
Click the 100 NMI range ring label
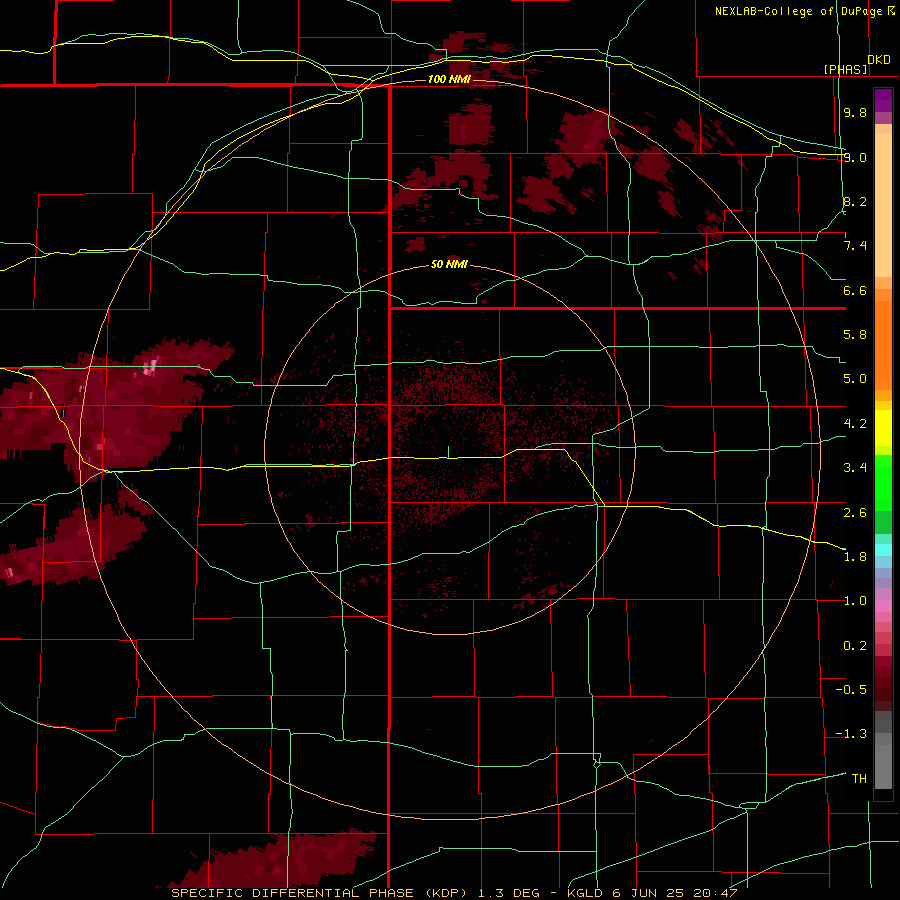pos(449,79)
